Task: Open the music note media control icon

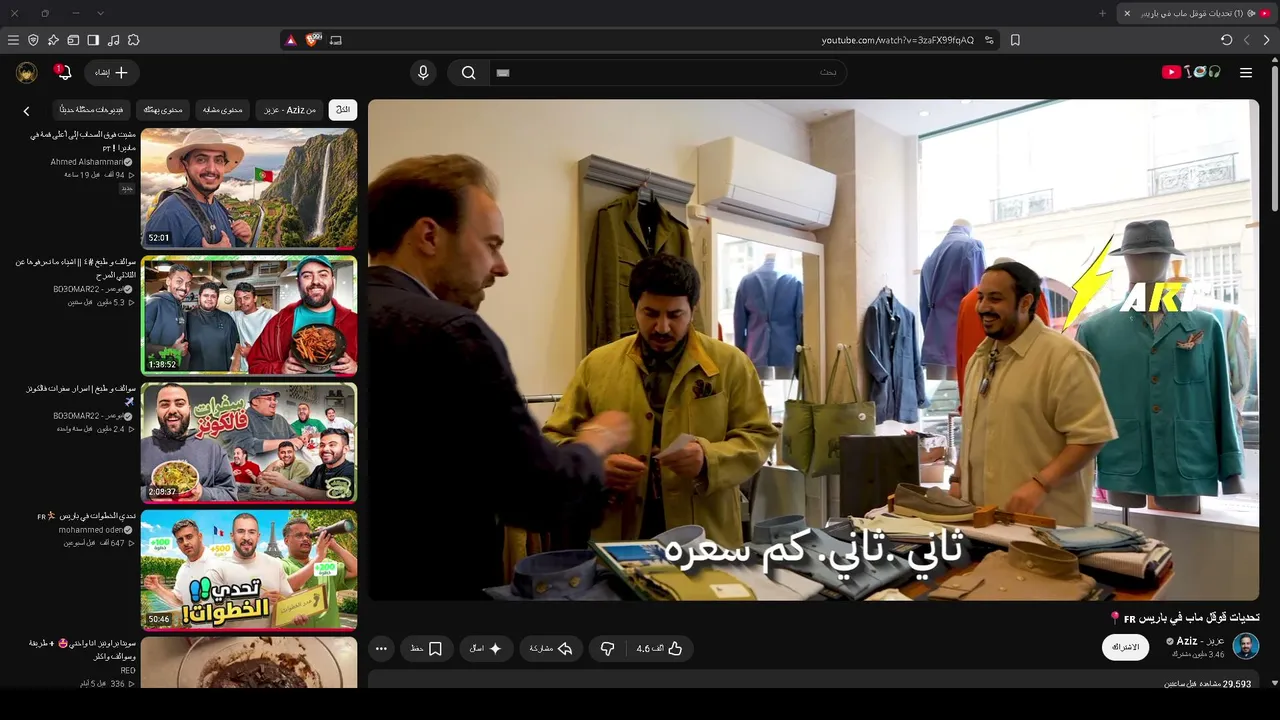Action: tap(113, 40)
